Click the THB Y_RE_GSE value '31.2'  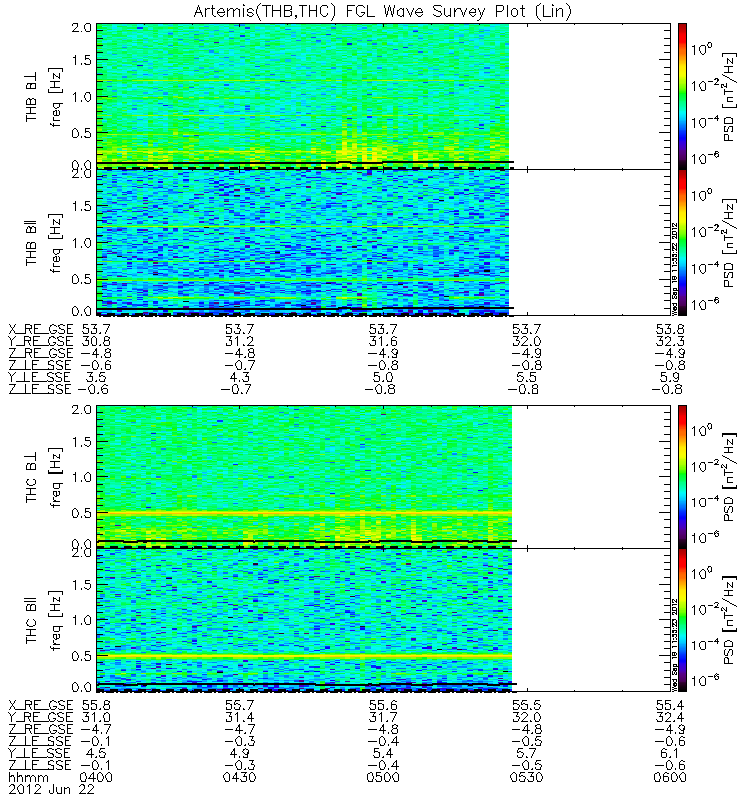point(239,341)
